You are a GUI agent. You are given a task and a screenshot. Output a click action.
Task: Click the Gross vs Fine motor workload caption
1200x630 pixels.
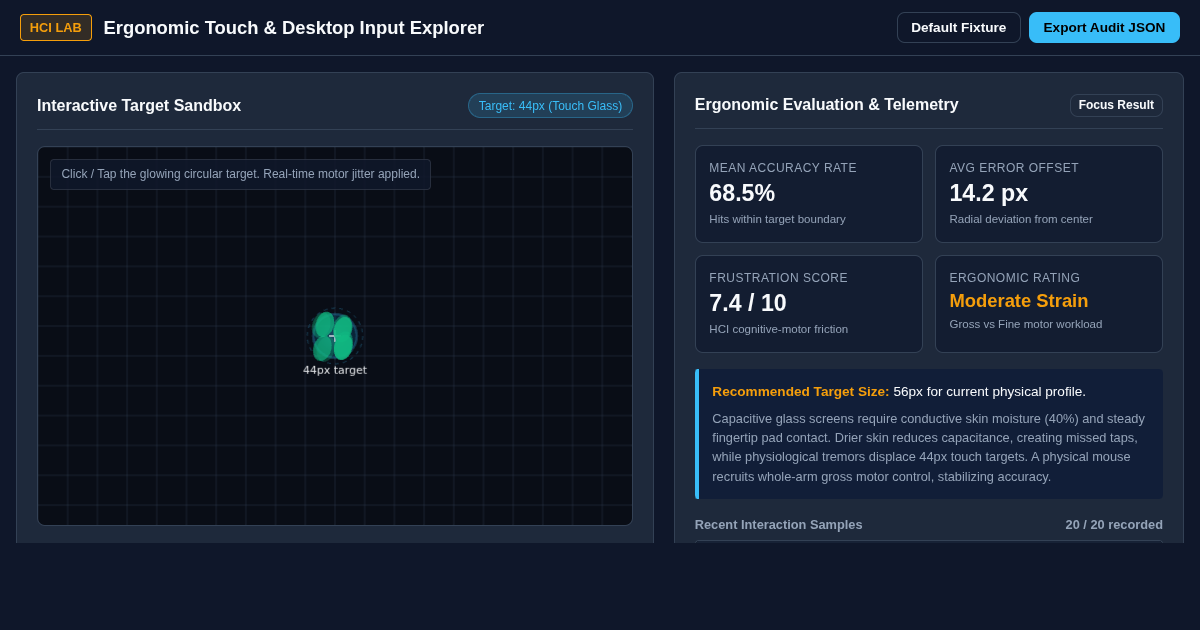click(x=1025, y=324)
